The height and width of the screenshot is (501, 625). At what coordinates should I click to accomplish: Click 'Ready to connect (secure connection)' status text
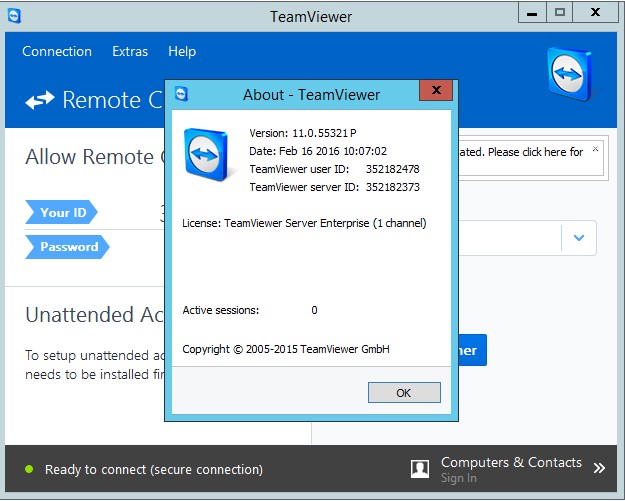[154, 470]
